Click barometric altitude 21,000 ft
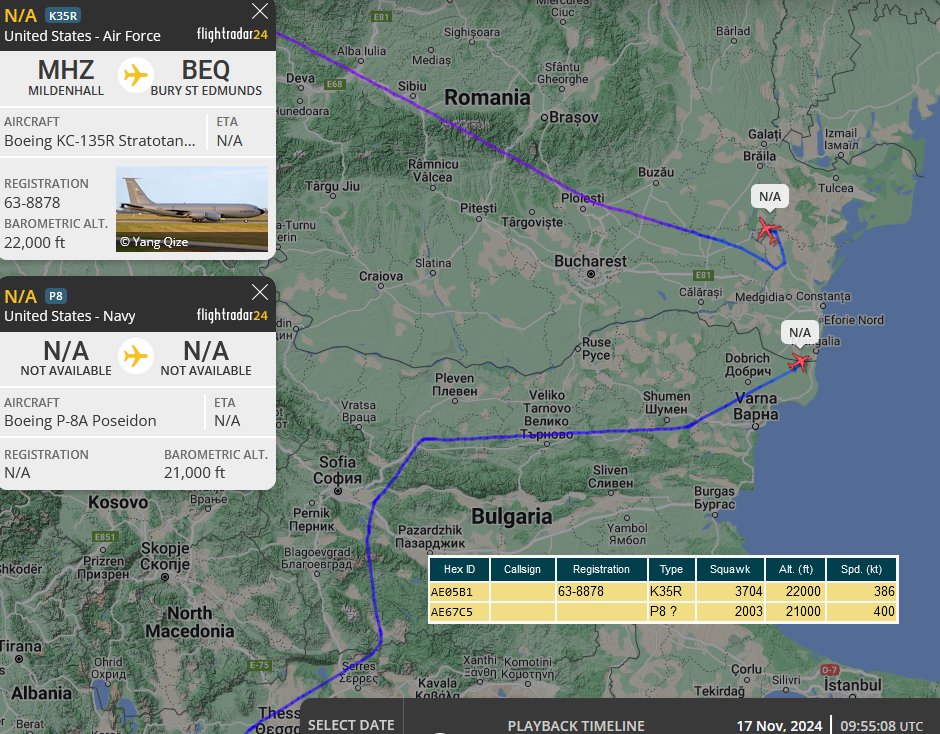The image size is (940, 734). (x=195, y=473)
